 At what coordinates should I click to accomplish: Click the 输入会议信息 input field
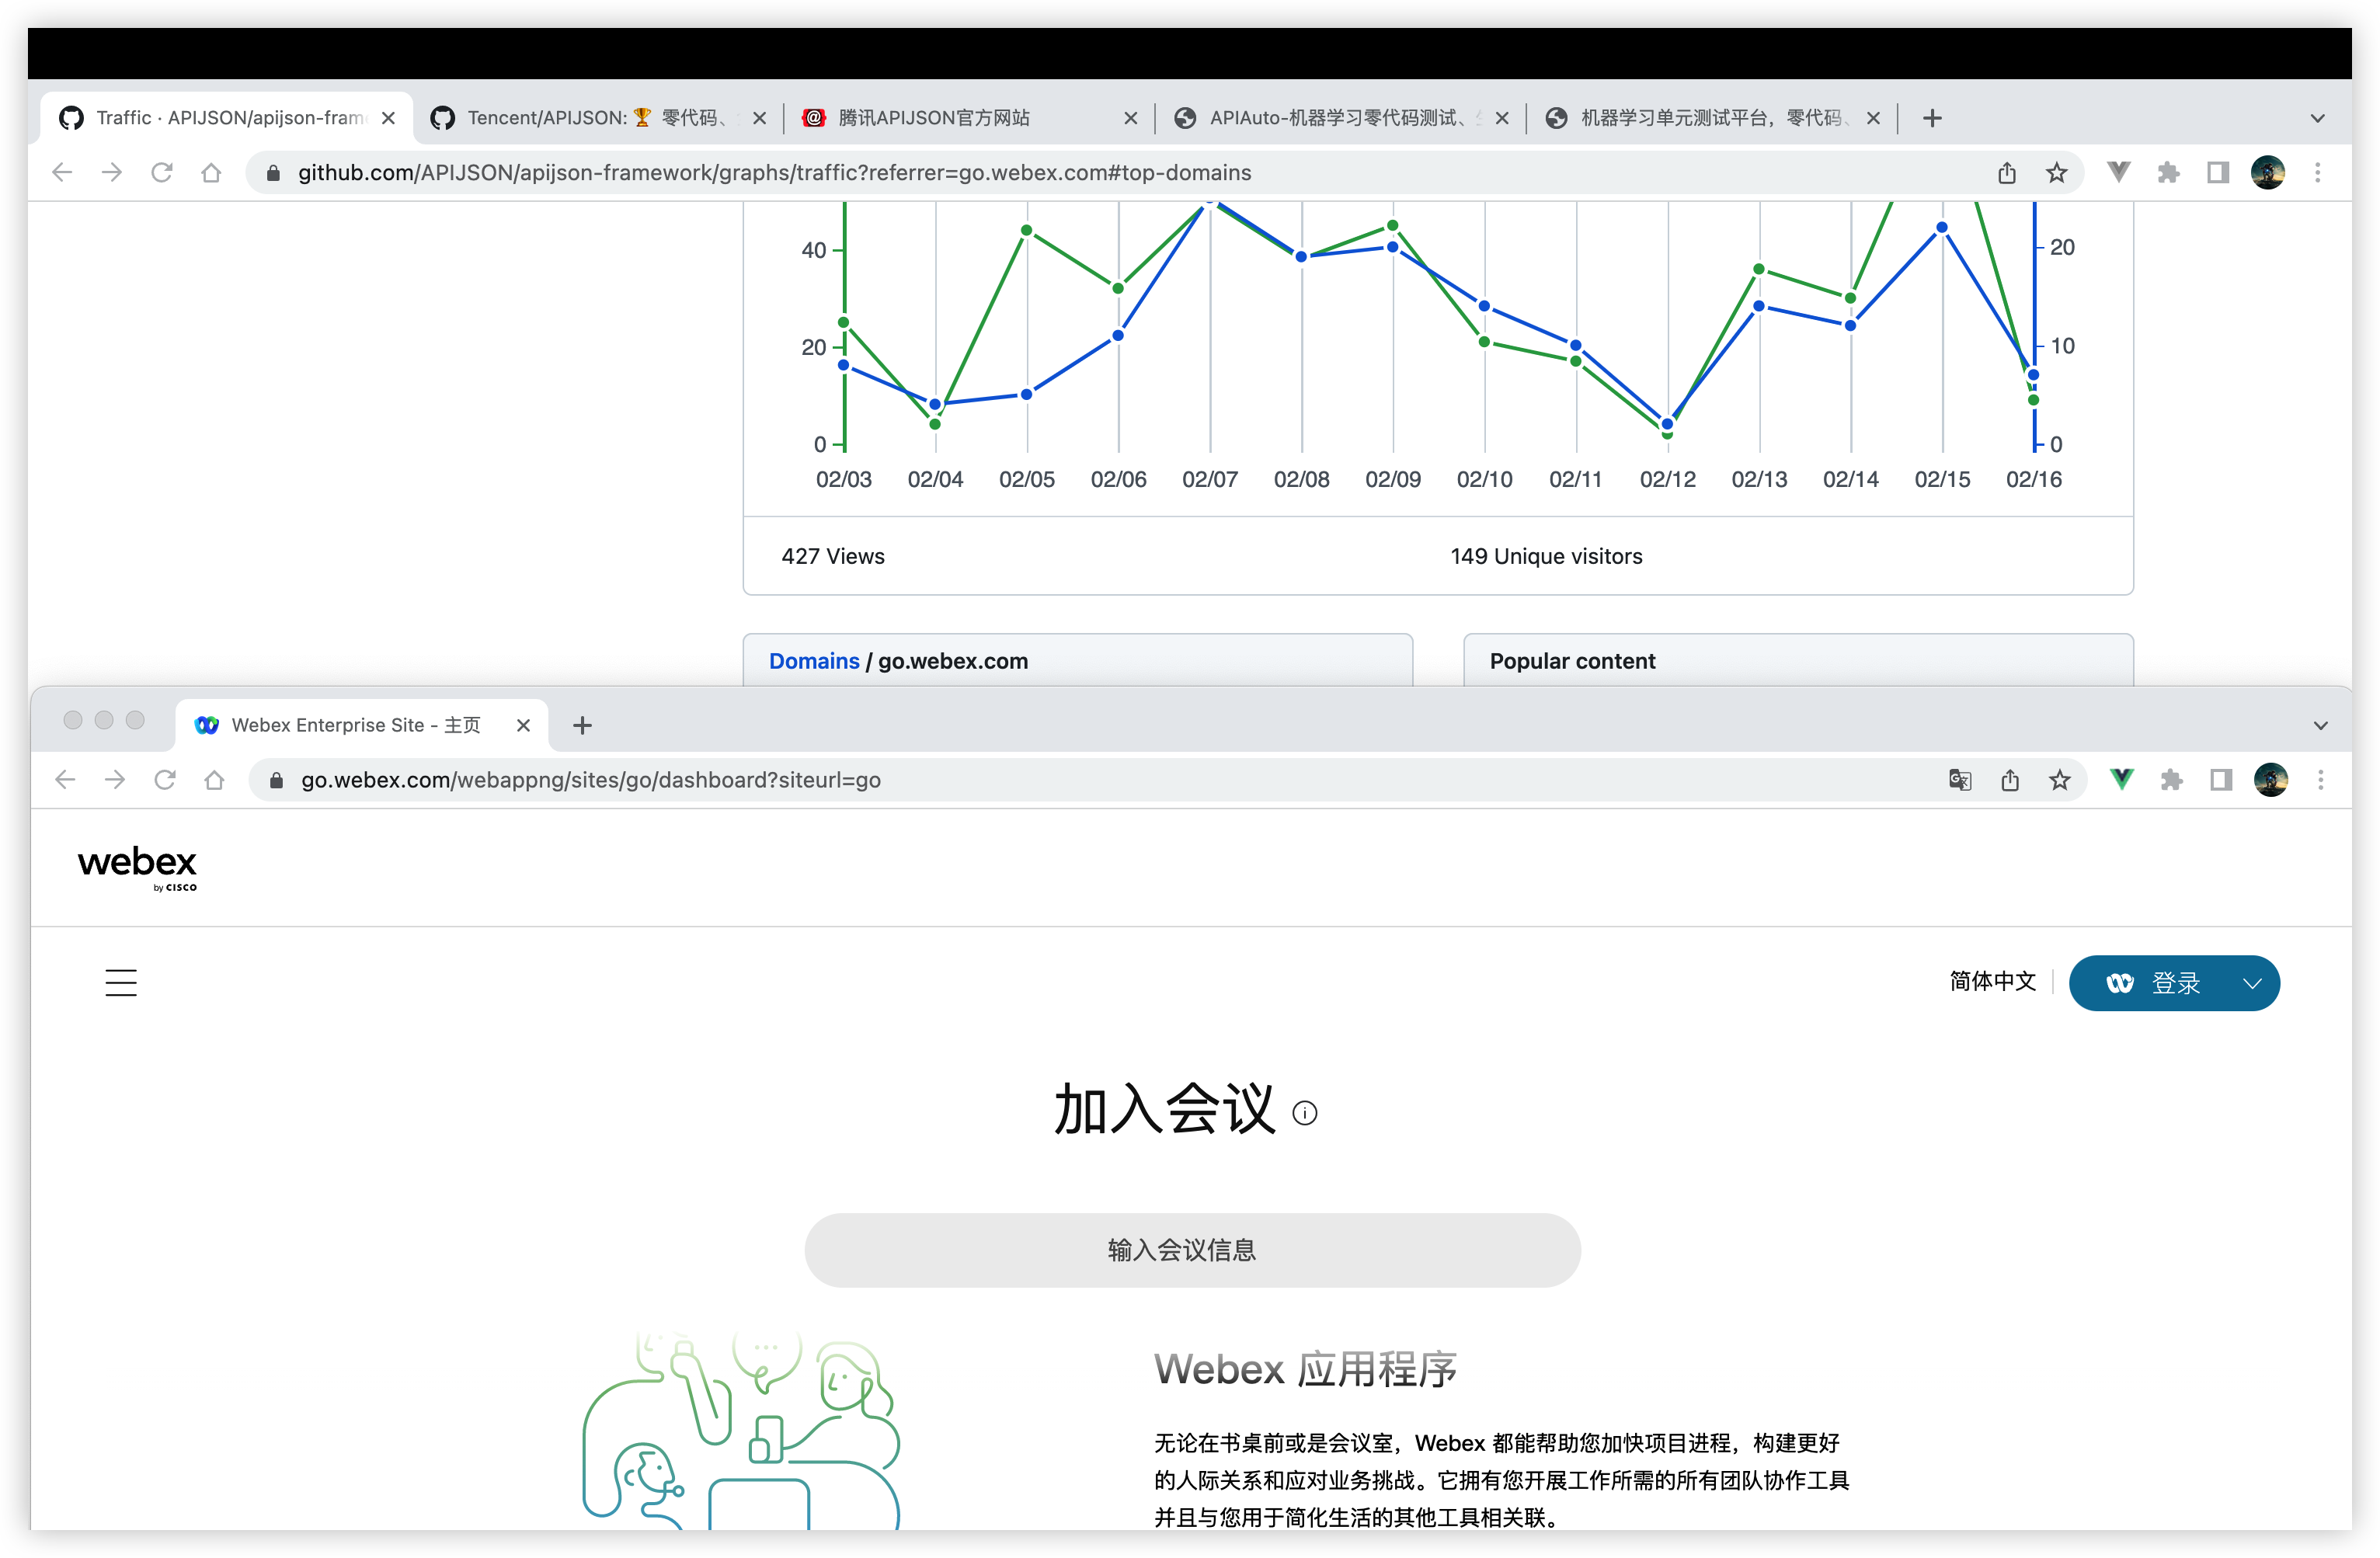pyautogui.click(x=1190, y=1249)
